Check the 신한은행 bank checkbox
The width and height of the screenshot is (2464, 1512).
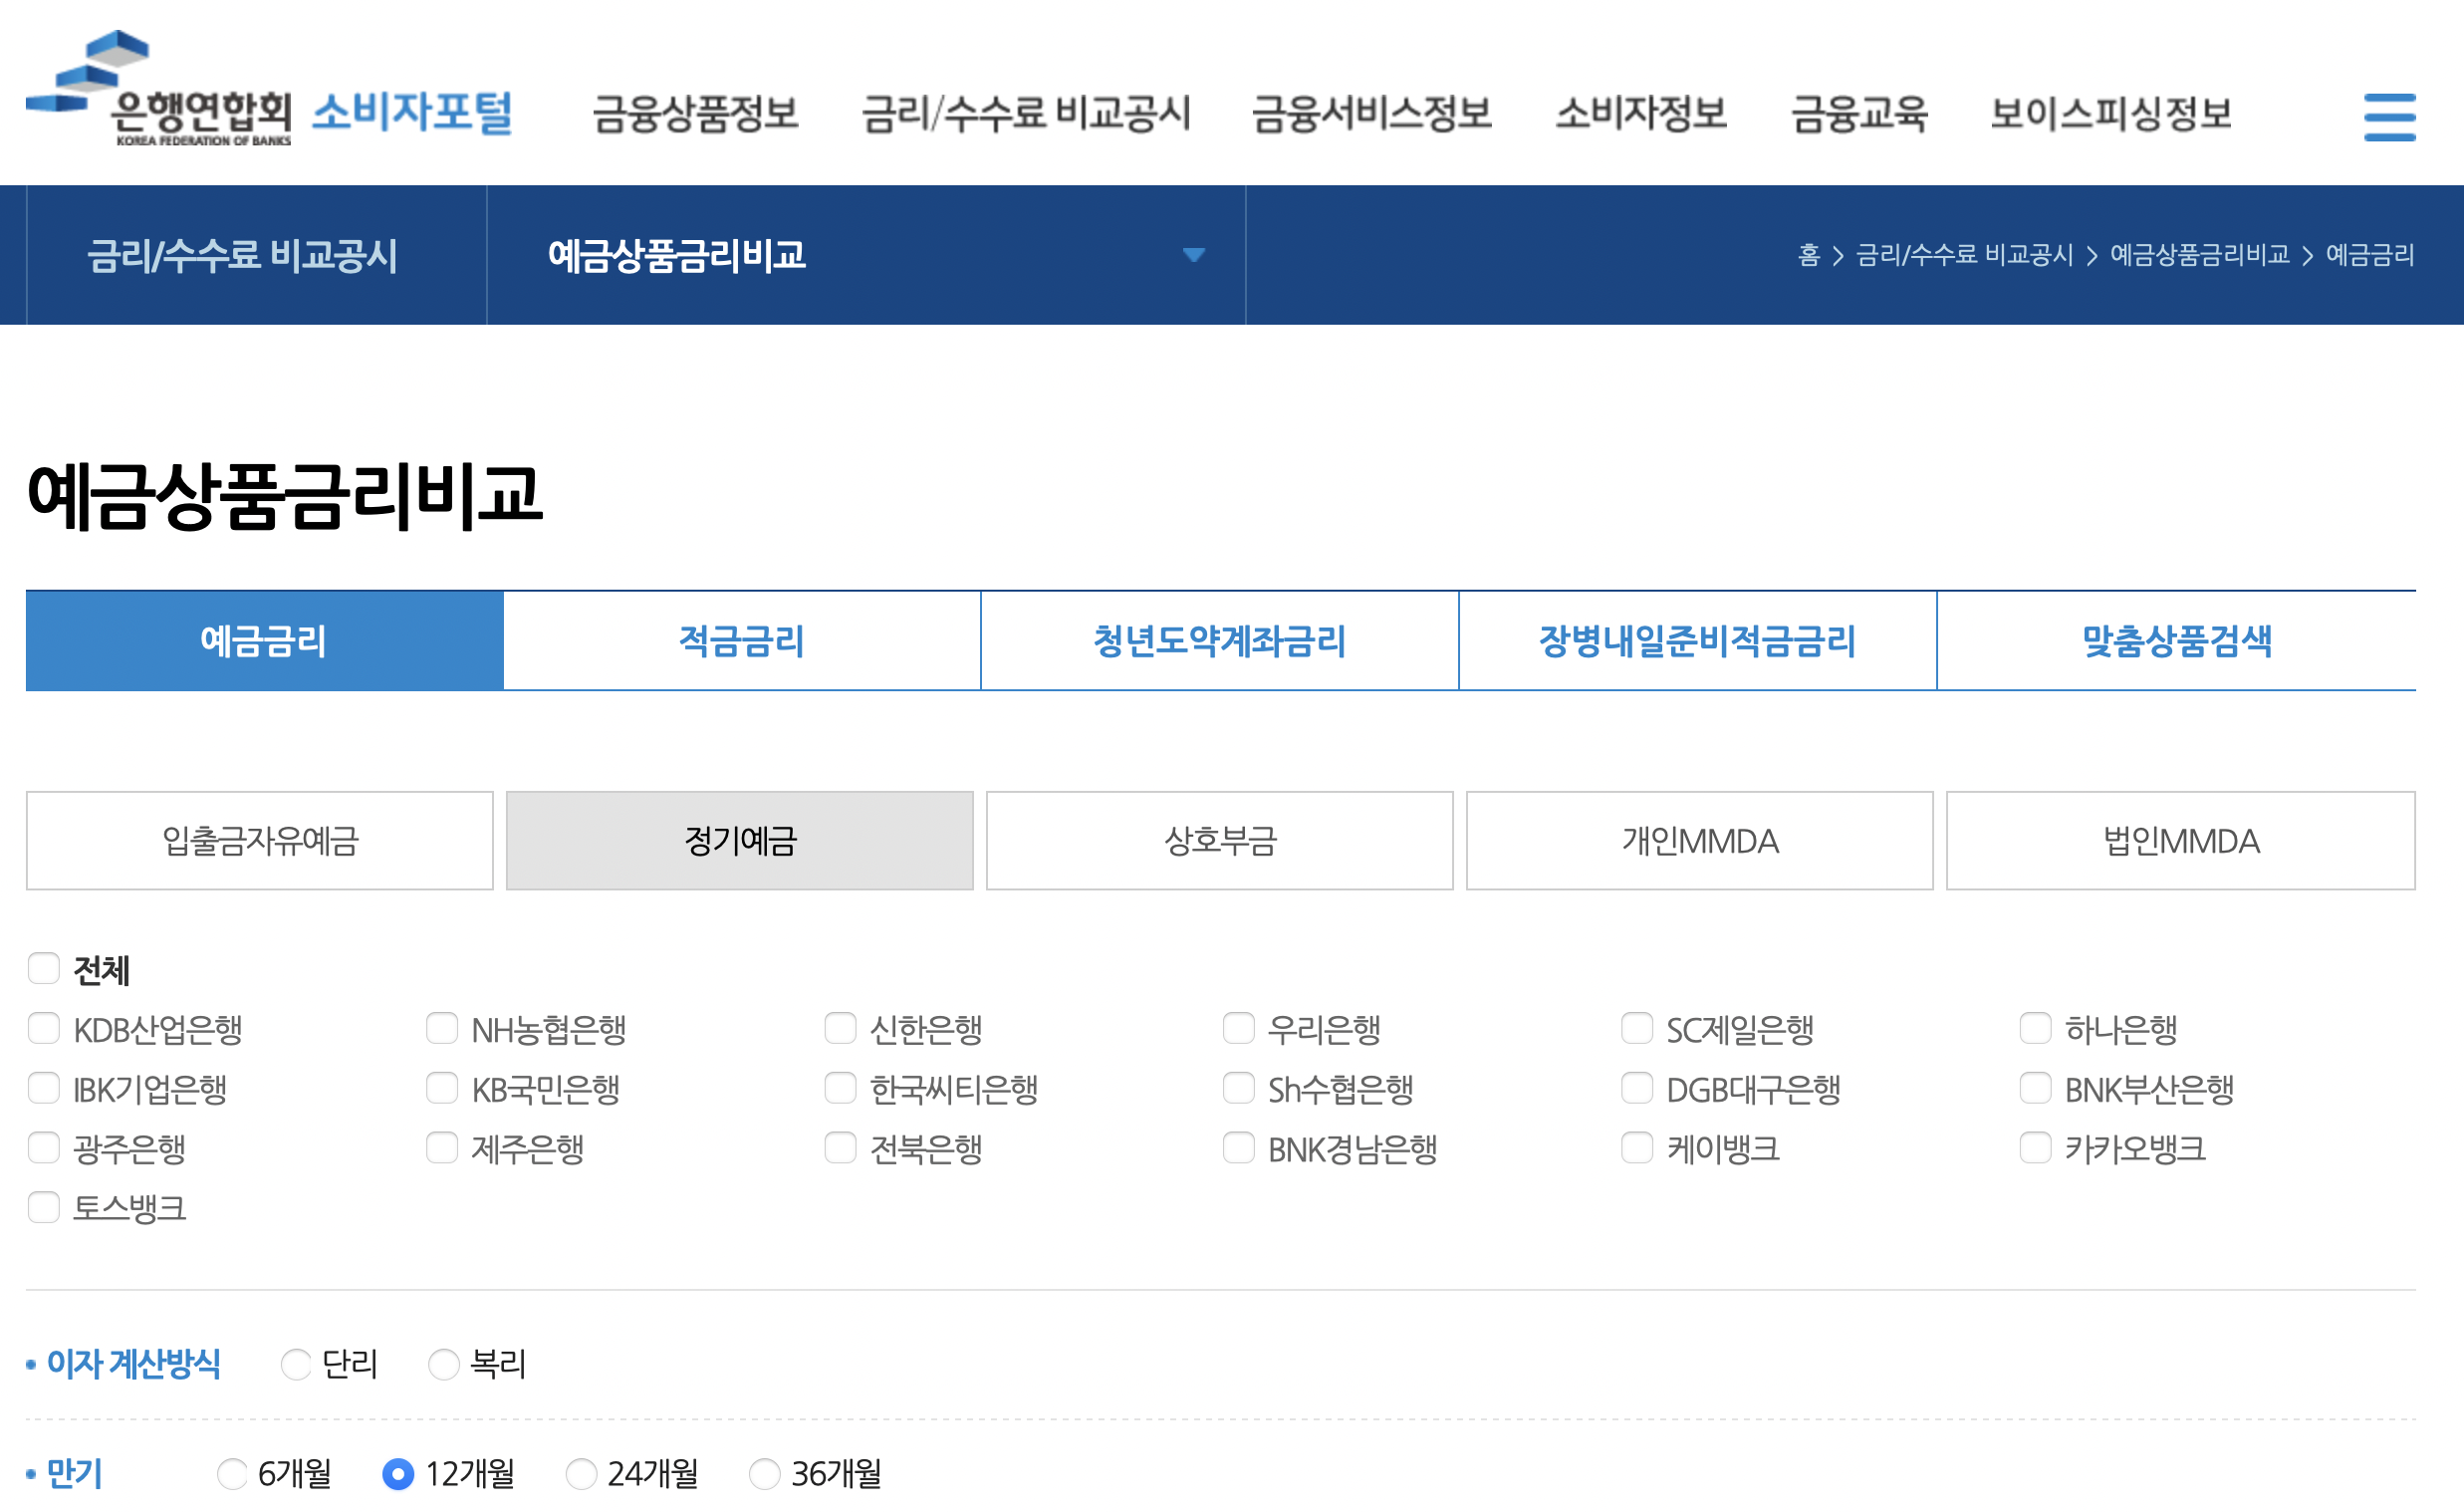click(839, 1028)
